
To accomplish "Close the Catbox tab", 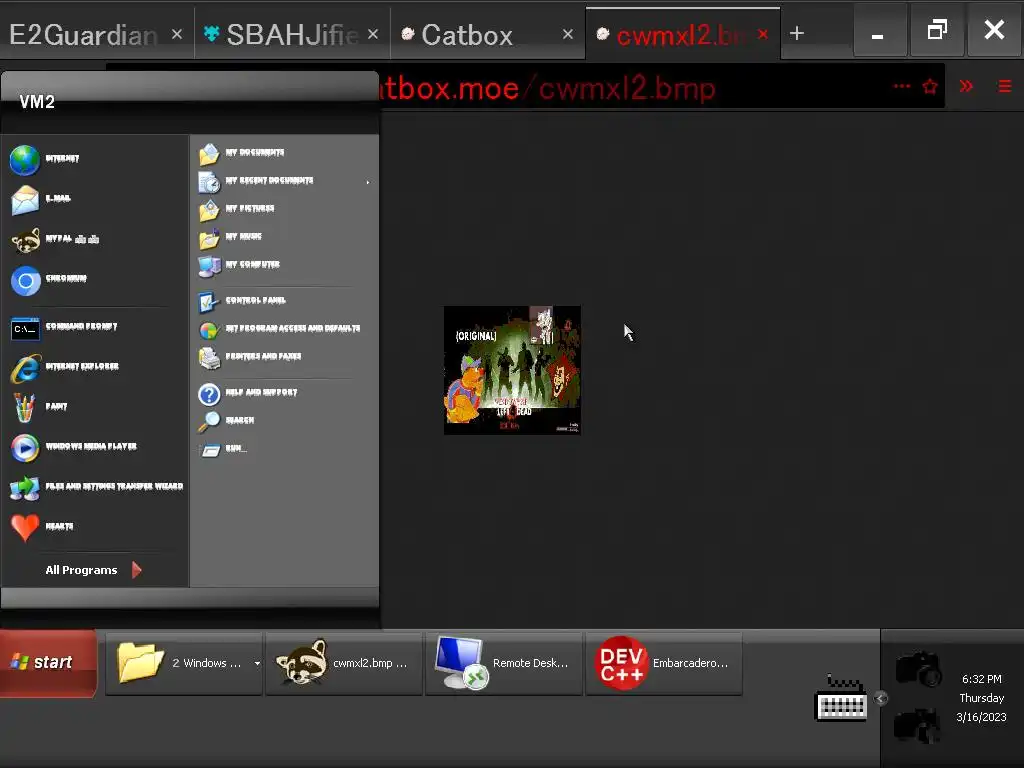I will pos(568,34).
